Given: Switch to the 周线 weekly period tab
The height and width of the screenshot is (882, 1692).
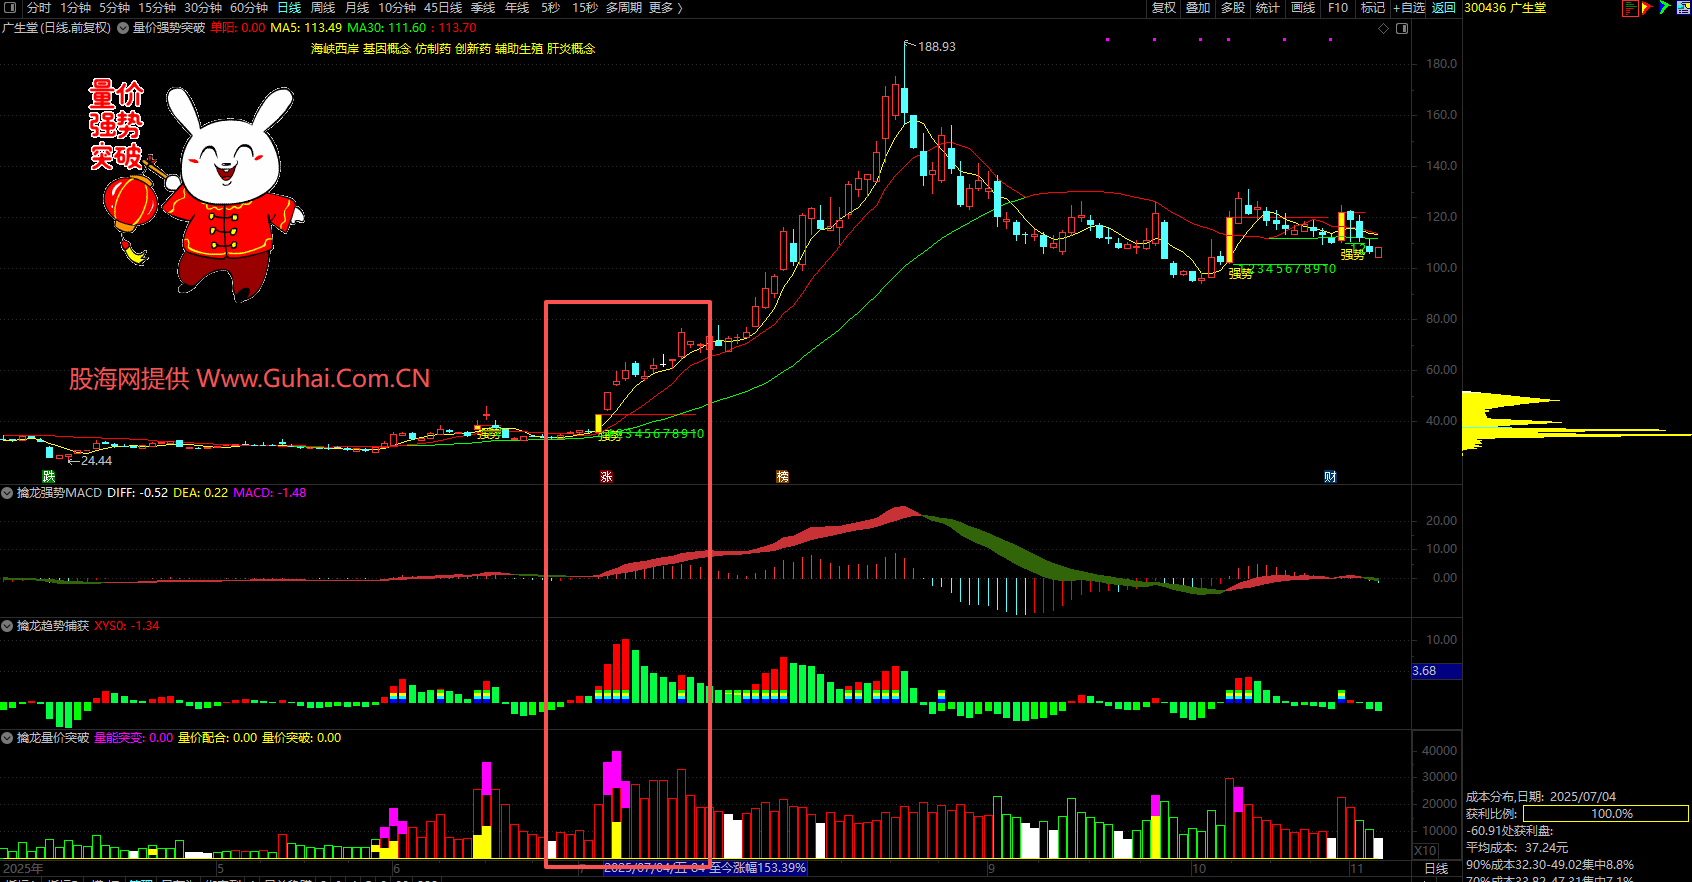Looking at the screenshot, I should (x=323, y=8).
